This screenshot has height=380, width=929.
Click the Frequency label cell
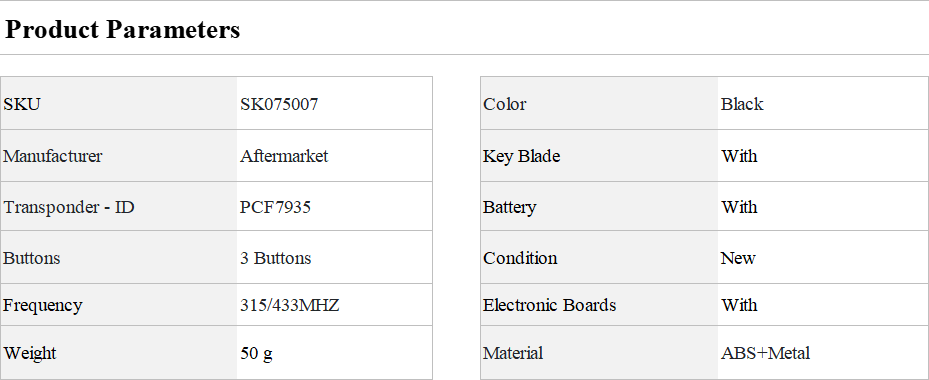[118, 305]
